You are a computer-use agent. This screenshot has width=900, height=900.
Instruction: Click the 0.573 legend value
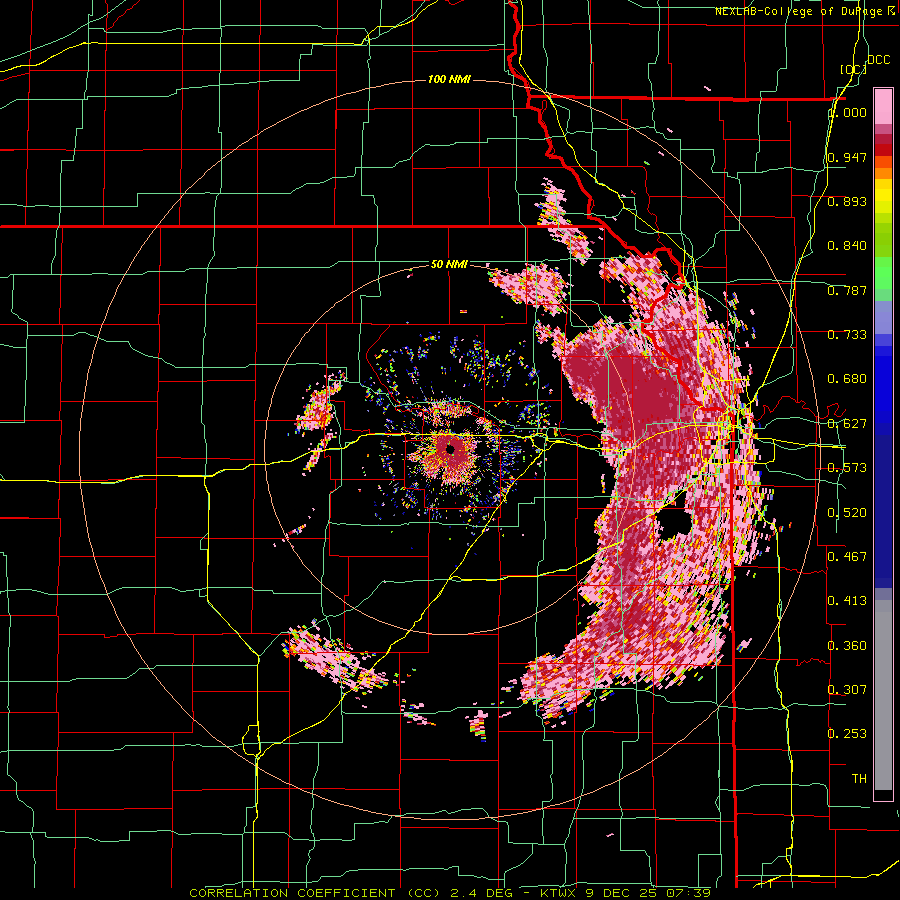click(847, 467)
